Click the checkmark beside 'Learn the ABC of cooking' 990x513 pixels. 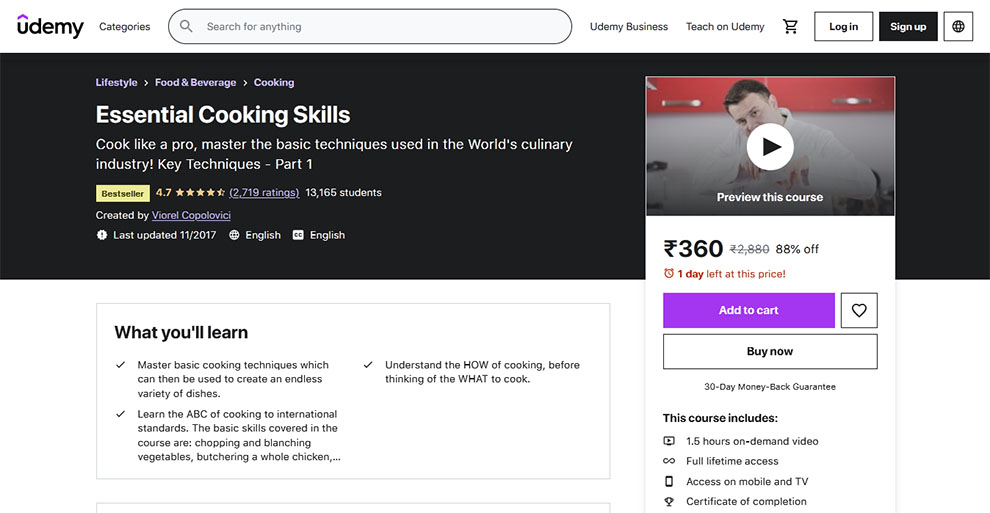pos(121,414)
